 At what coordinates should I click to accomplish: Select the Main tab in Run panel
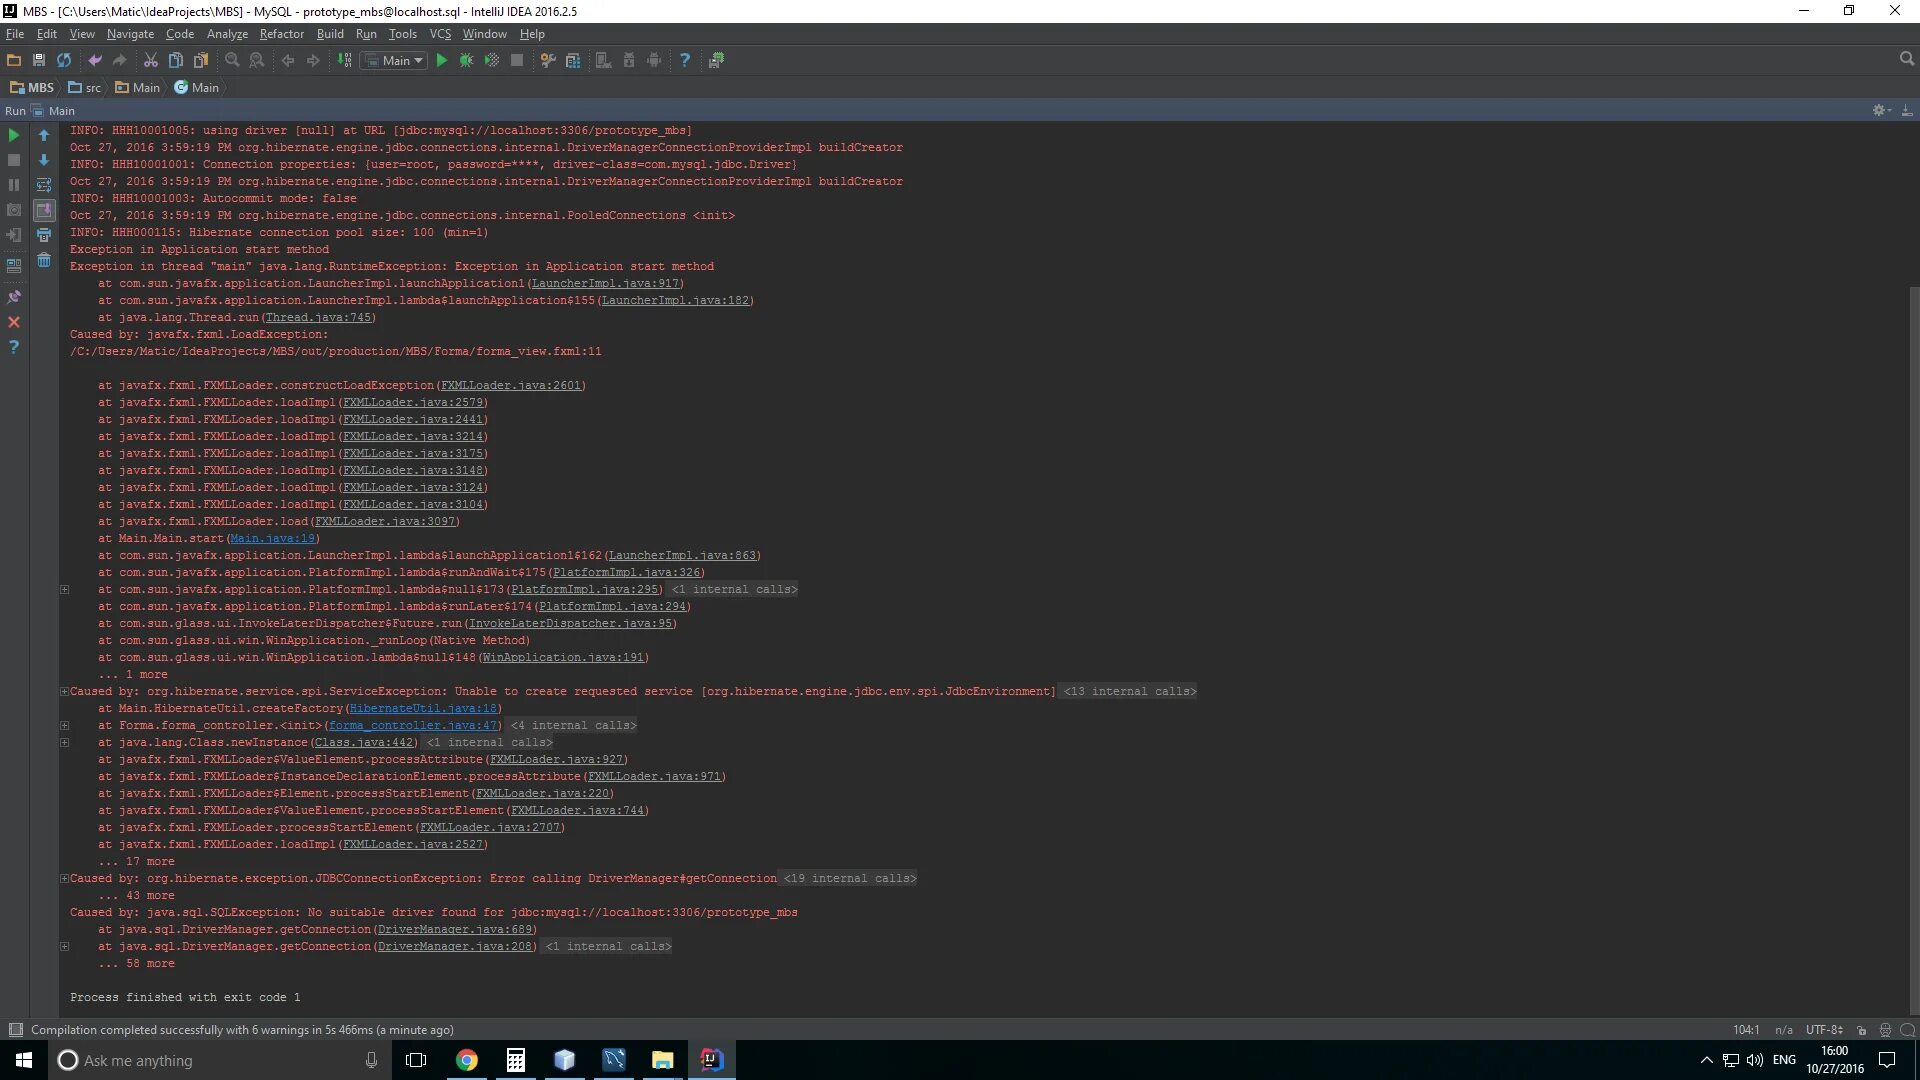coord(53,111)
